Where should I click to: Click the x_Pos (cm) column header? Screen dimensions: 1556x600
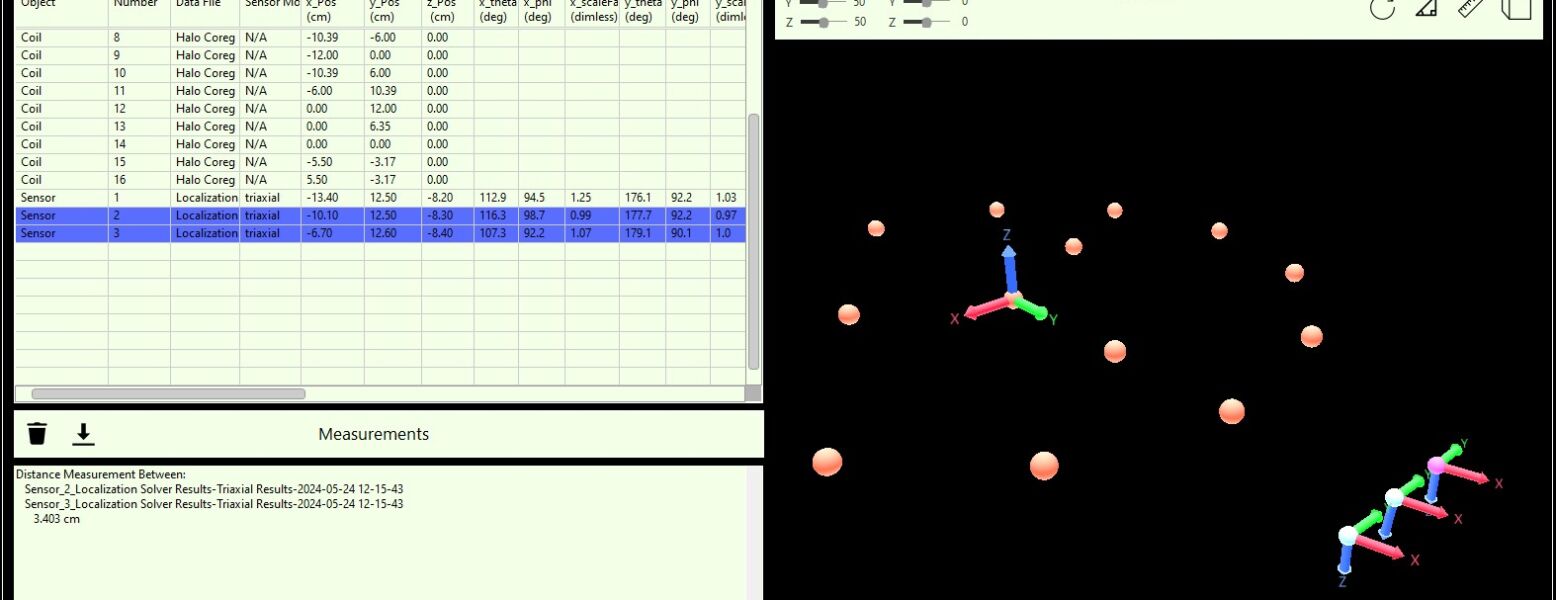pos(333,11)
